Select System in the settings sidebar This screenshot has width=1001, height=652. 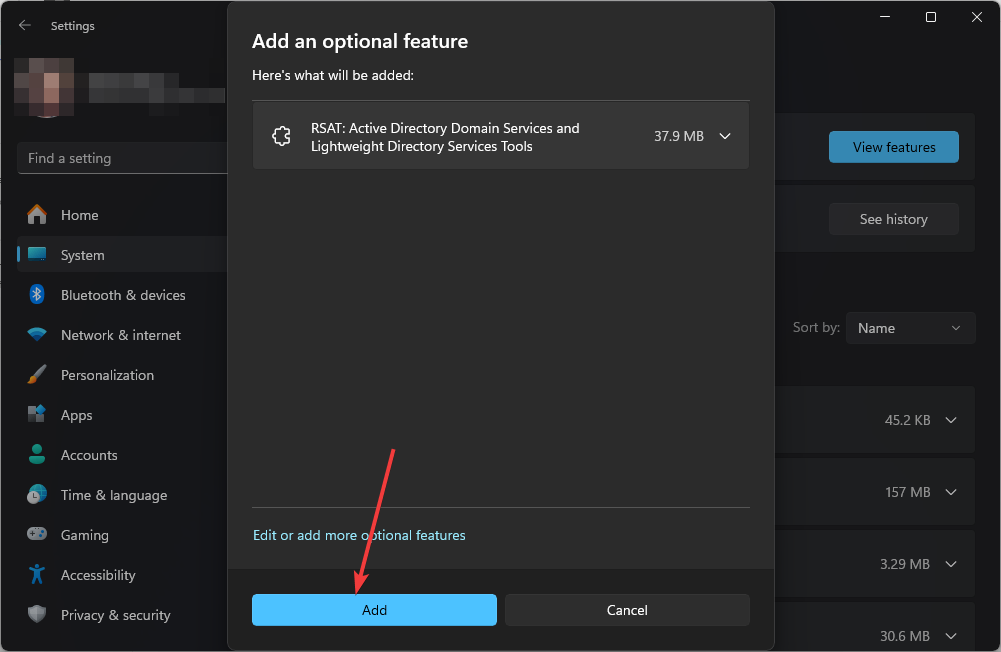point(82,255)
